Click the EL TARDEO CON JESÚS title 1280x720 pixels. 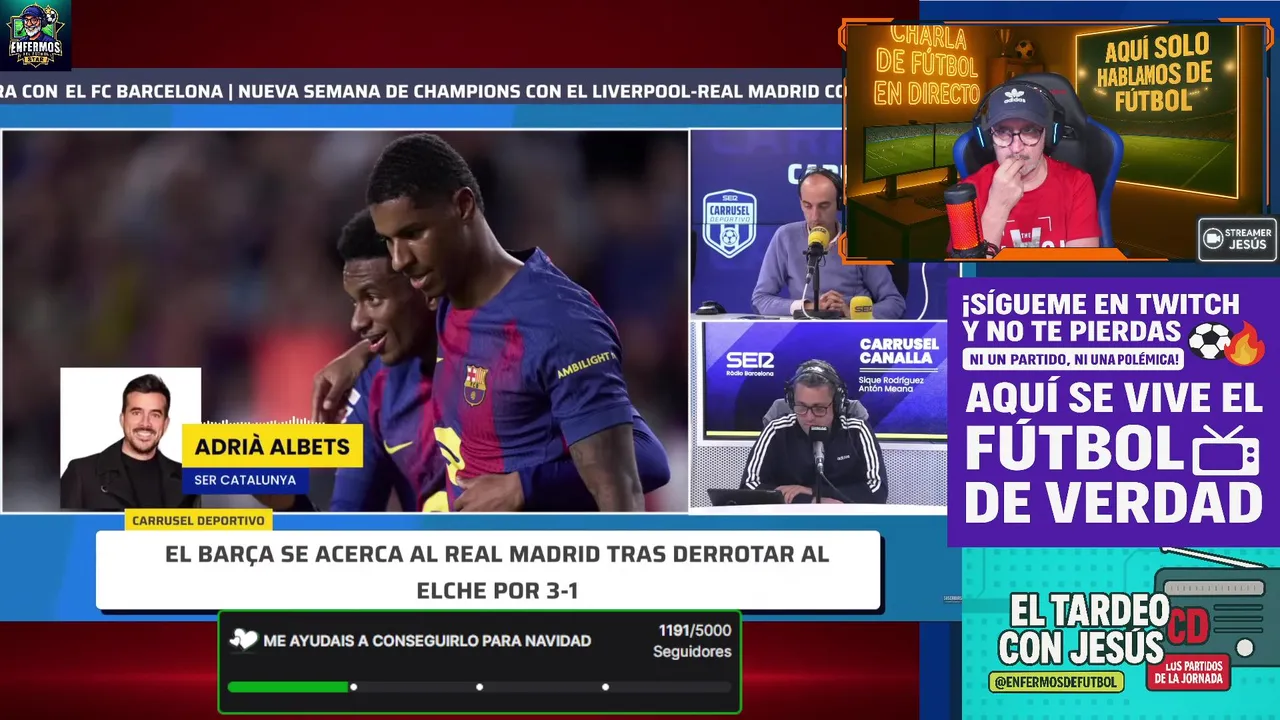(1083, 628)
